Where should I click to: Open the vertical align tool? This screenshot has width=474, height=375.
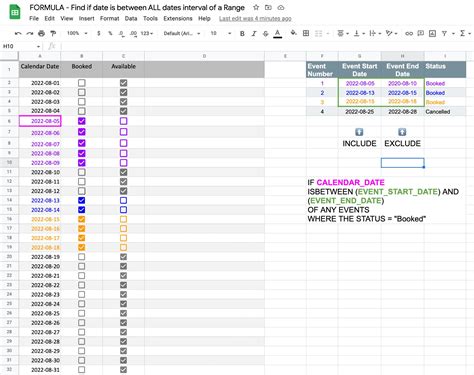357,33
